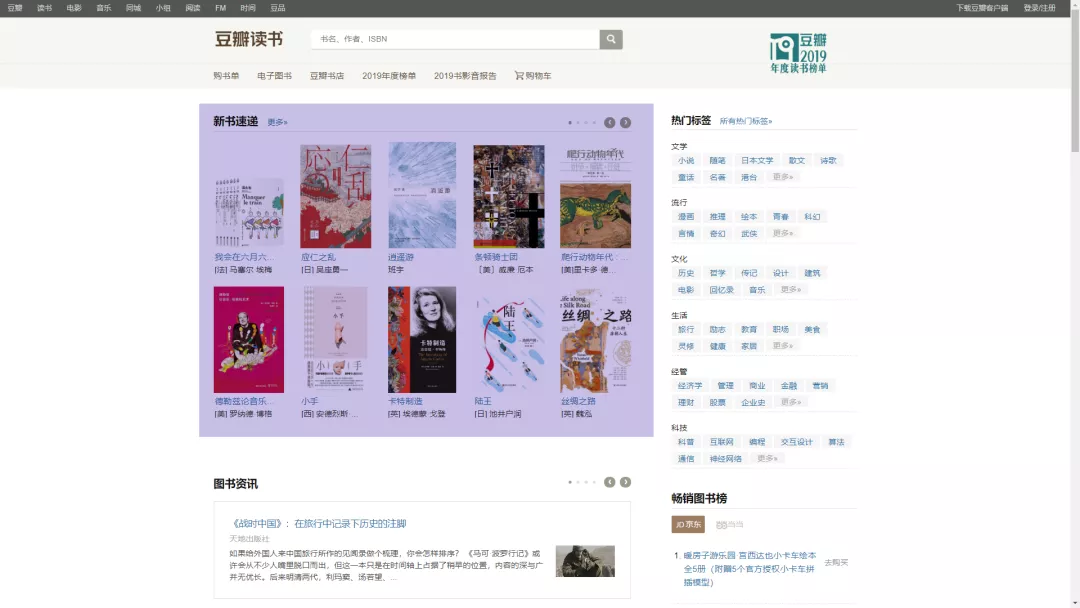Click the 我会在六月六… title link
This screenshot has width=1080, height=608.
pos(244,258)
